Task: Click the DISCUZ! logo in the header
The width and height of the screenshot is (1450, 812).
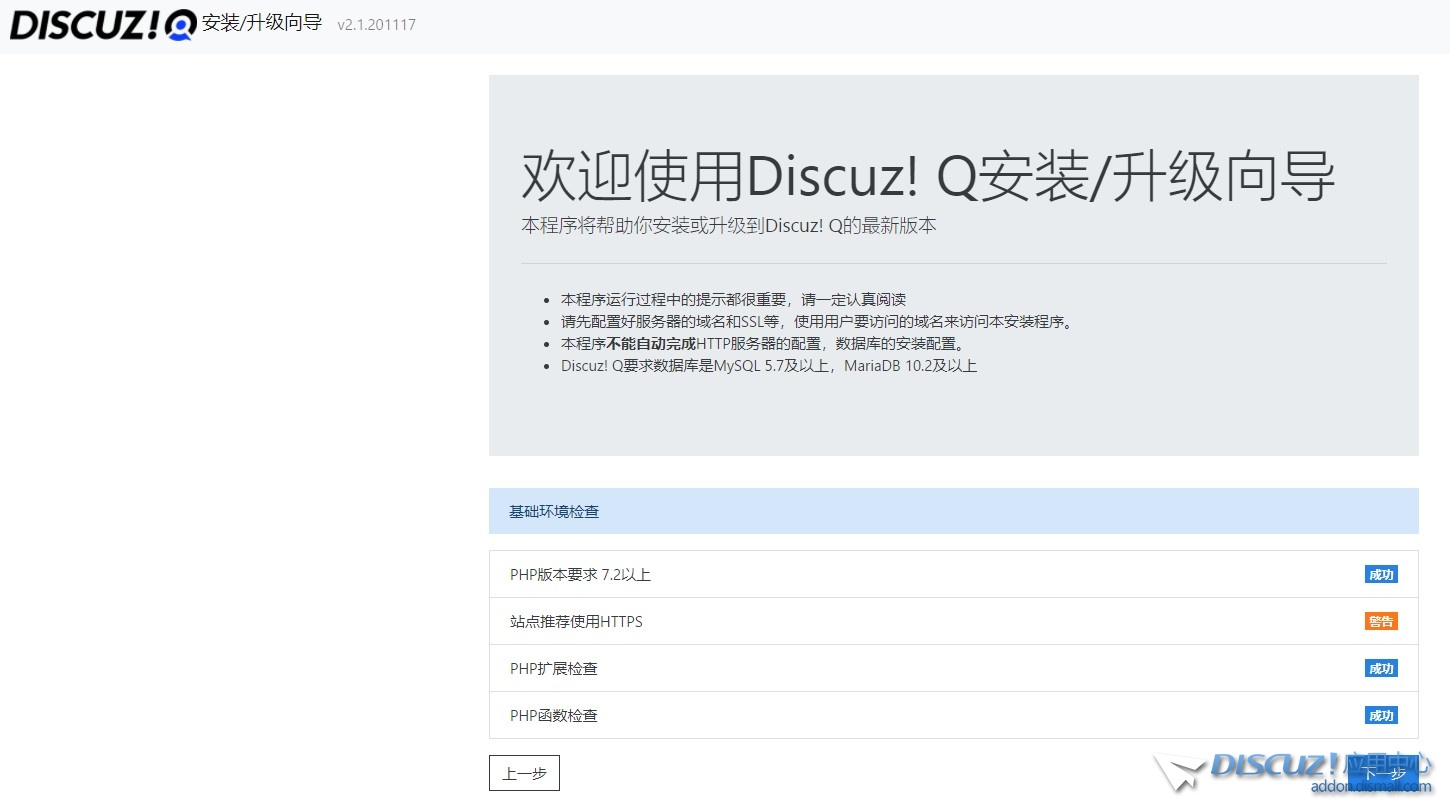Action: click(x=84, y=25)
